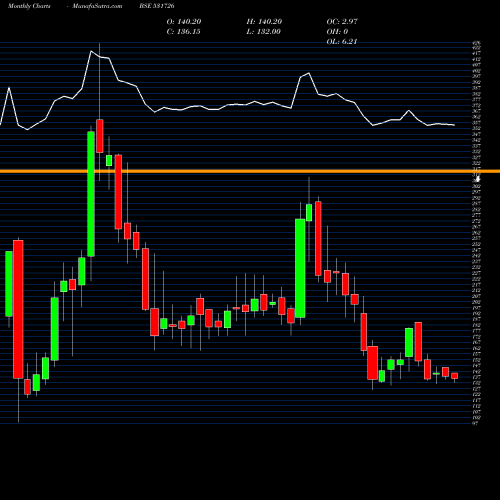The image size is (500, 500).
Task: Click the orange horizontal price level line
Action: (x=250, y=171)
